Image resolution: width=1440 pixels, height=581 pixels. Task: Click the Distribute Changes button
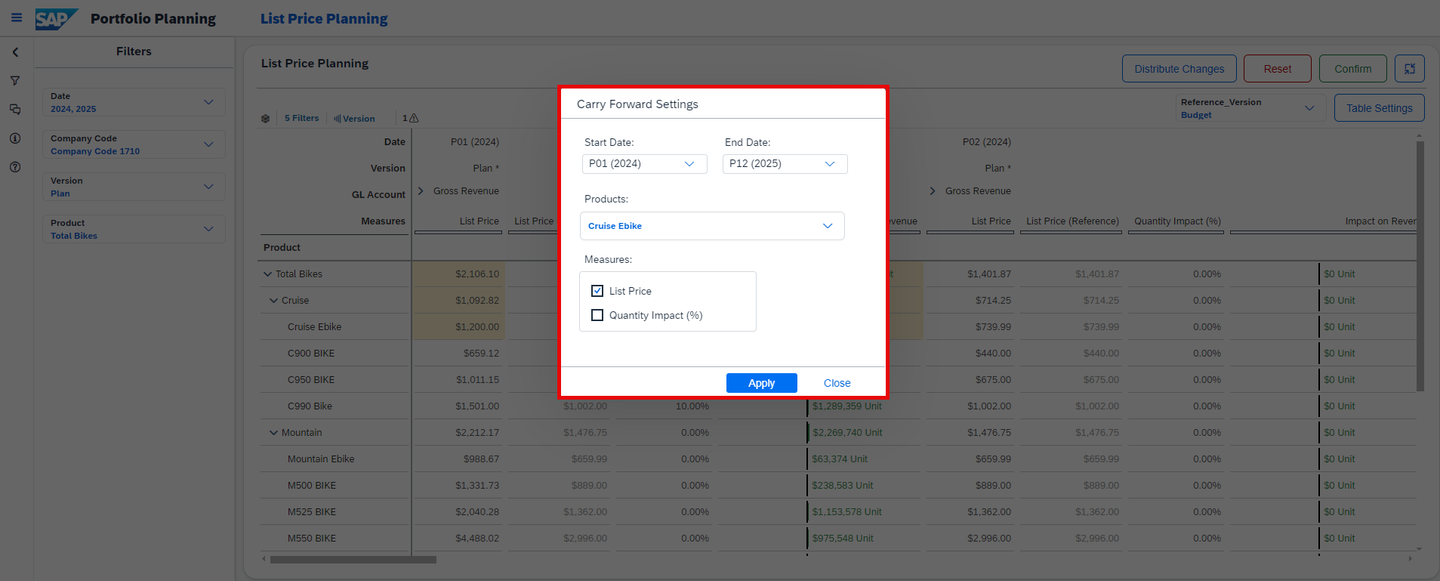(1179, 69)
